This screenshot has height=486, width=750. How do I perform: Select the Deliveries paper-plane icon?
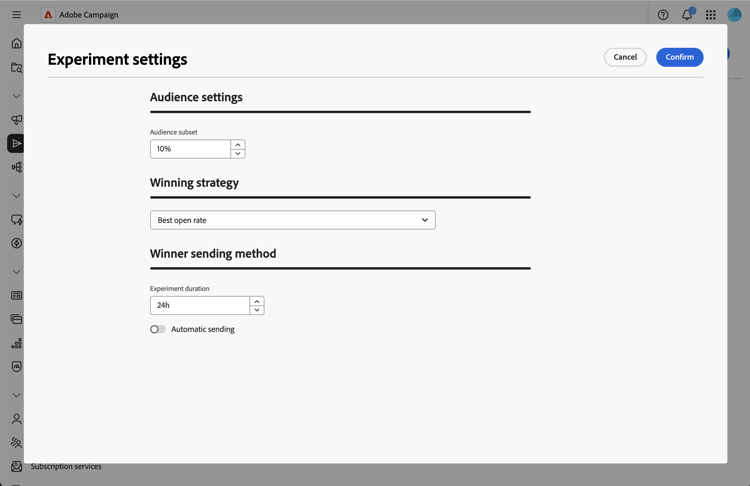pyautogui.click(x=16, y=144)
